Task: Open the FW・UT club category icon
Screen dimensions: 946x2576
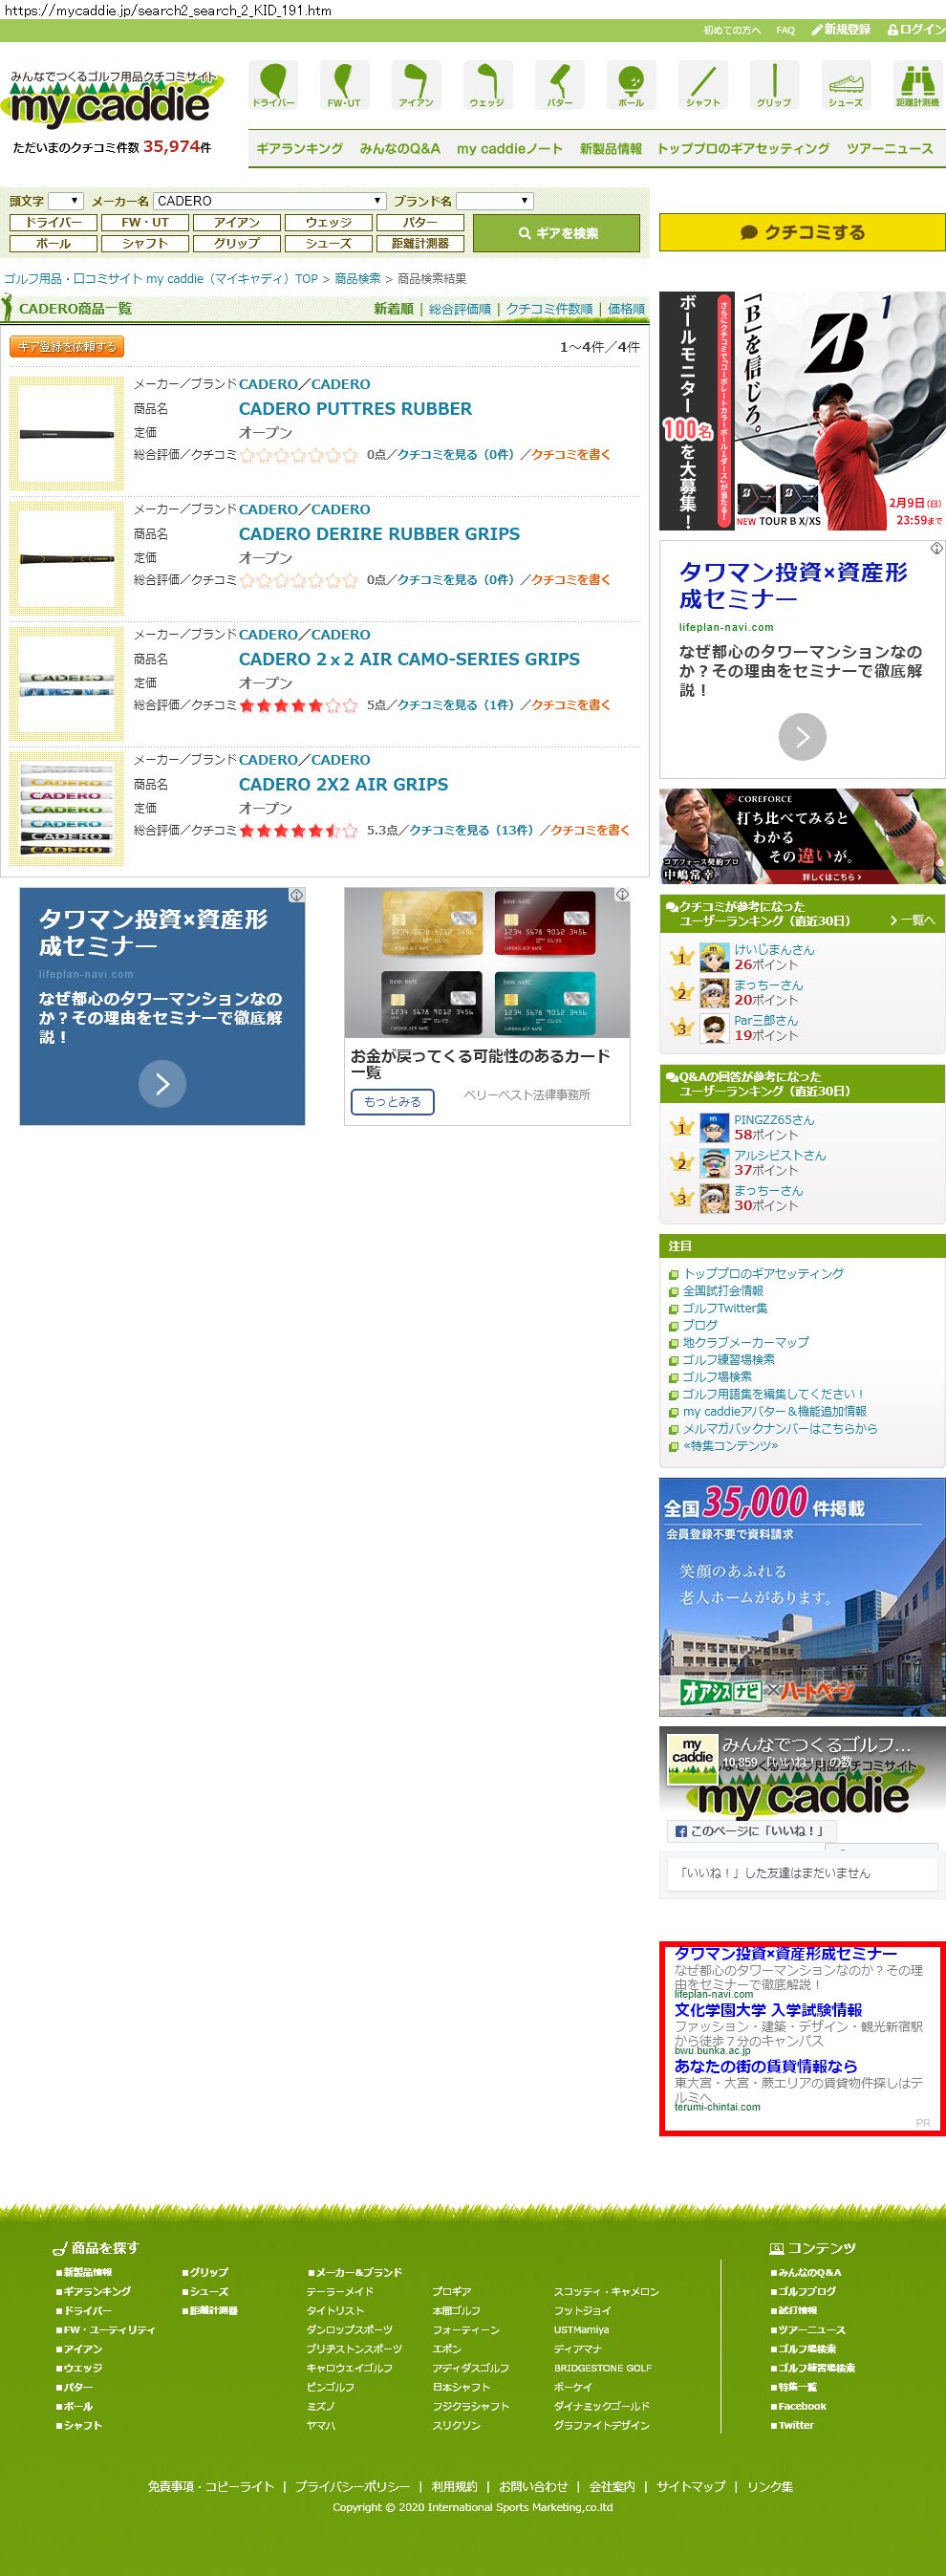Action: (344, 85)
